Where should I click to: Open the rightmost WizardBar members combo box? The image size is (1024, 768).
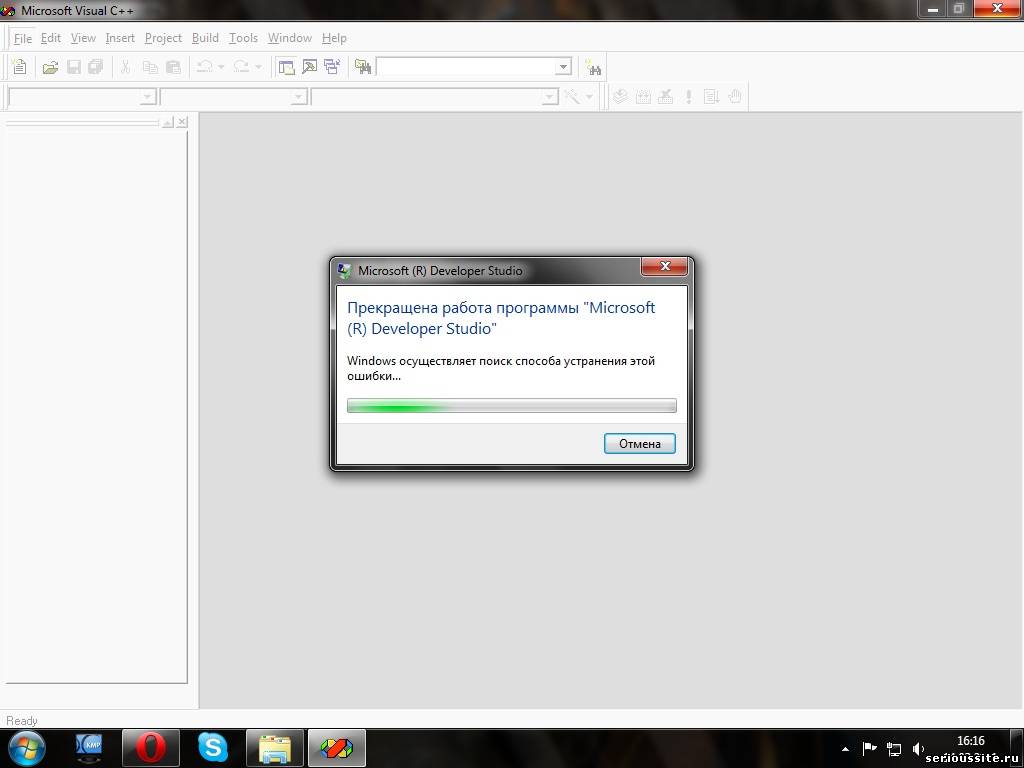coord(435,97)
